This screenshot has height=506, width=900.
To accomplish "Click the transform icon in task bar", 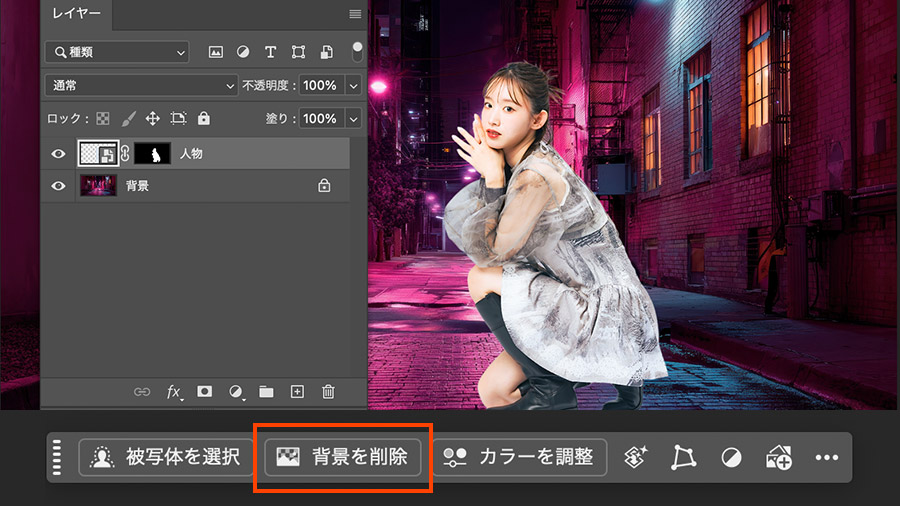I will coord(684,457).
